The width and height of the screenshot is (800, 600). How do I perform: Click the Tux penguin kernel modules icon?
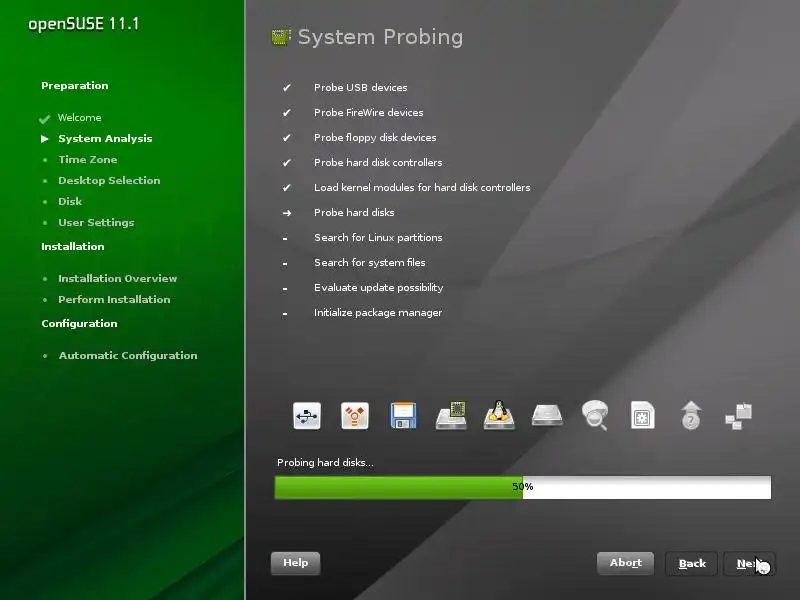click(x=499, y=415)
